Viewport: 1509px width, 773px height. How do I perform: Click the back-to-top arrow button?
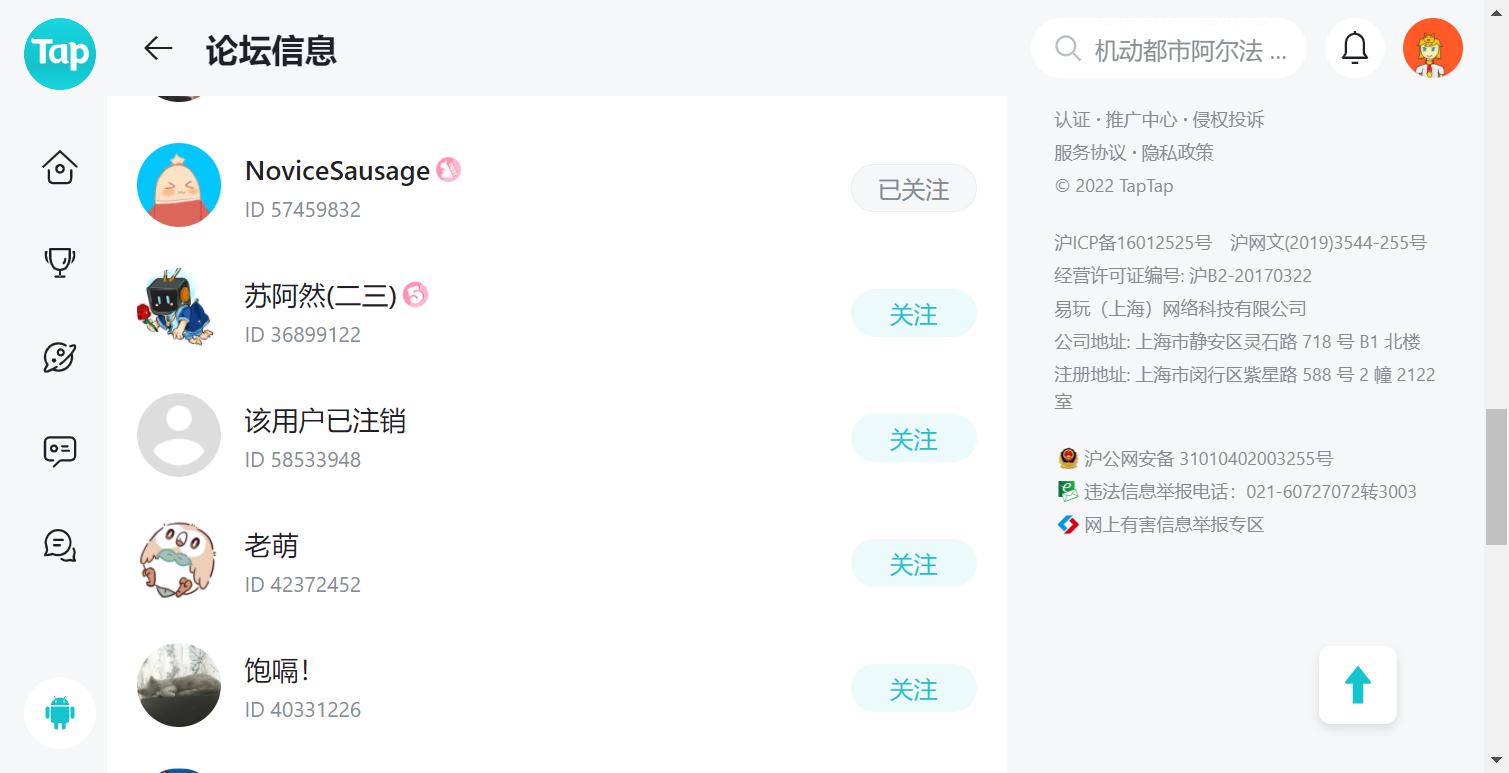(1357, 685)
